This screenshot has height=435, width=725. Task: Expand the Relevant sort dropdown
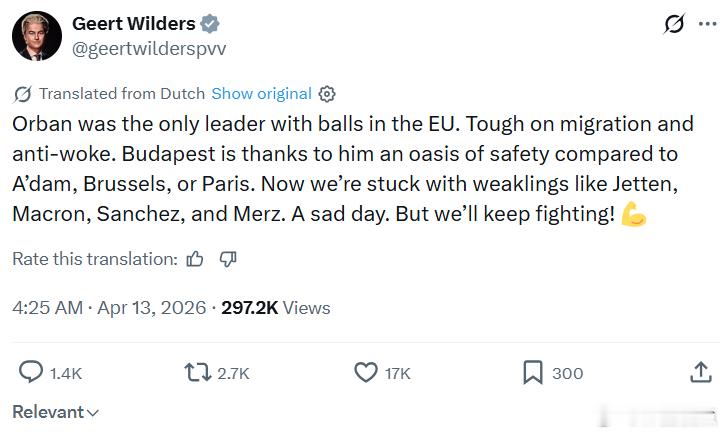click(56, 411)
